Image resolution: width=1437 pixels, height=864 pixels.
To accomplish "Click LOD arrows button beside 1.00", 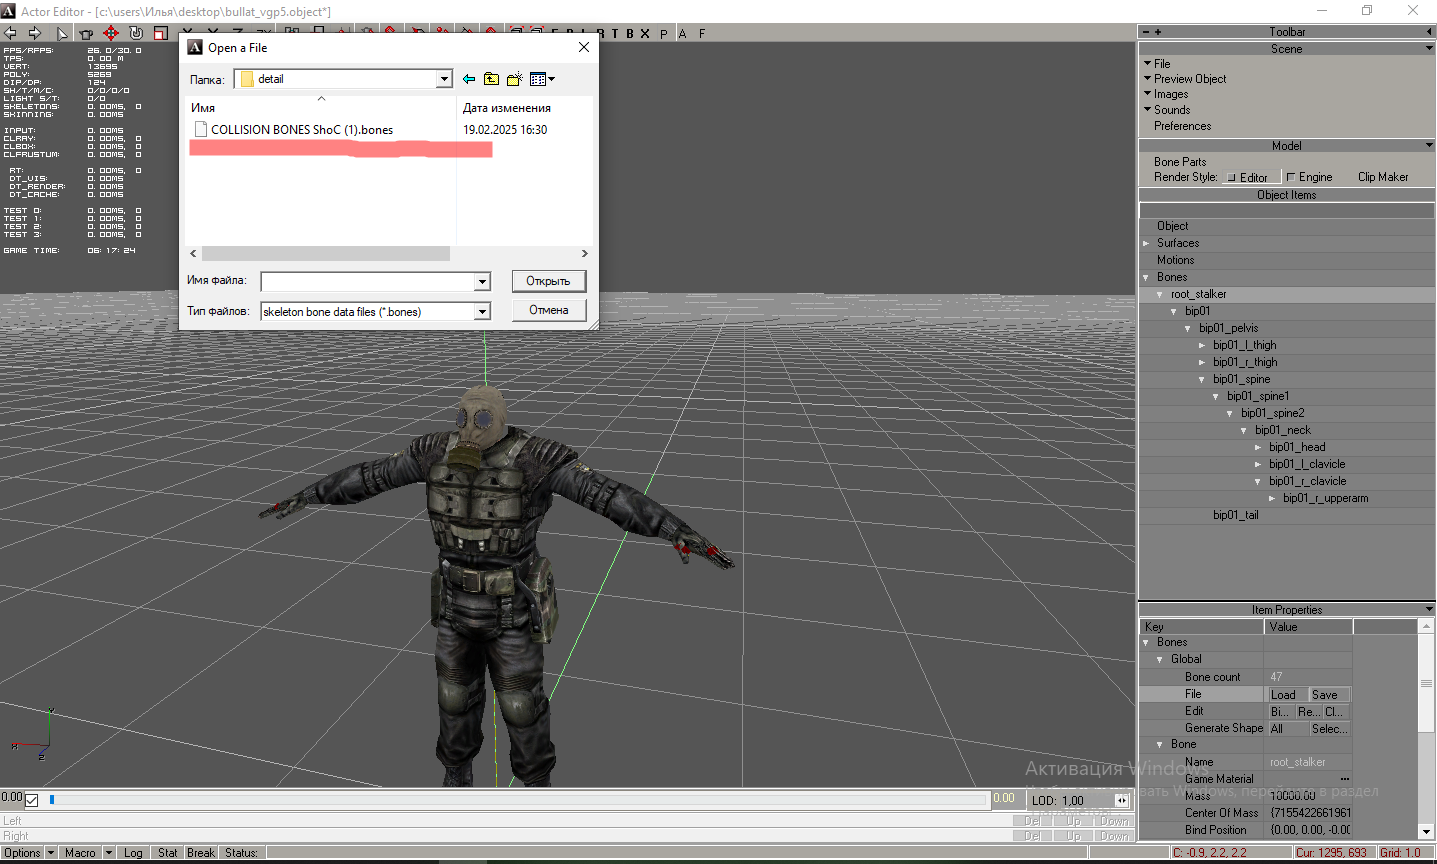I will tap(1122, 800).
